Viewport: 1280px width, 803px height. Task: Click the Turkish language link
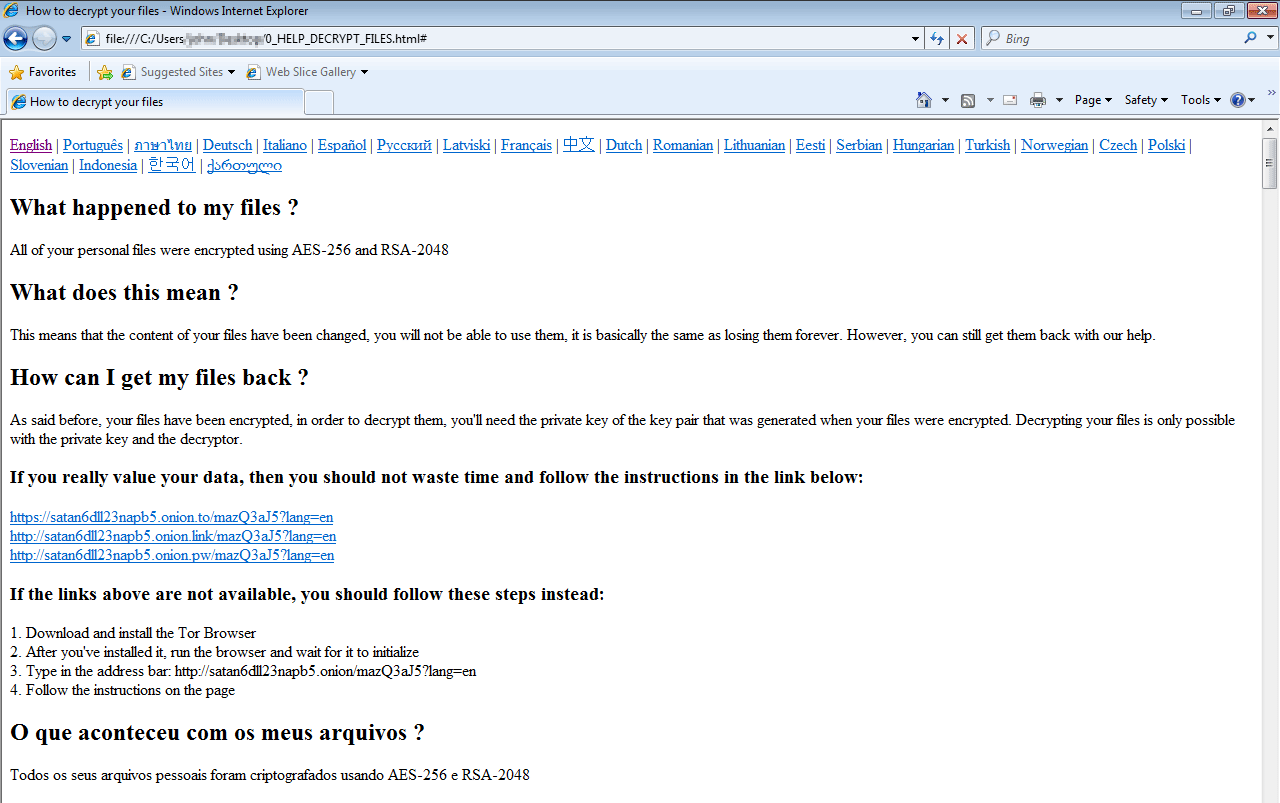988,145
